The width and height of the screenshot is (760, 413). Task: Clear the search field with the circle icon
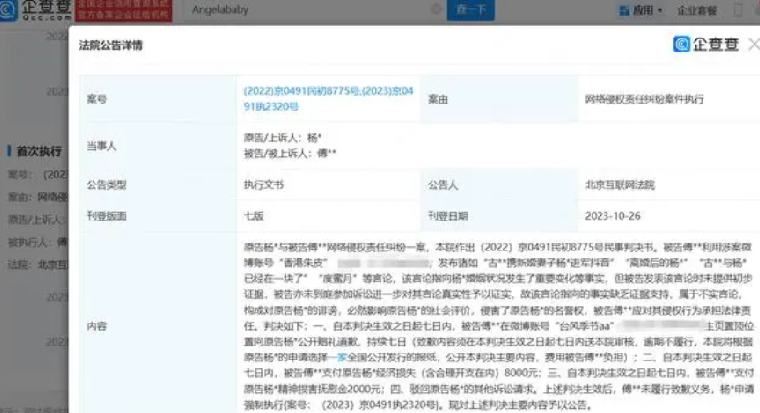pyautogui.click(x=436, y=9)
